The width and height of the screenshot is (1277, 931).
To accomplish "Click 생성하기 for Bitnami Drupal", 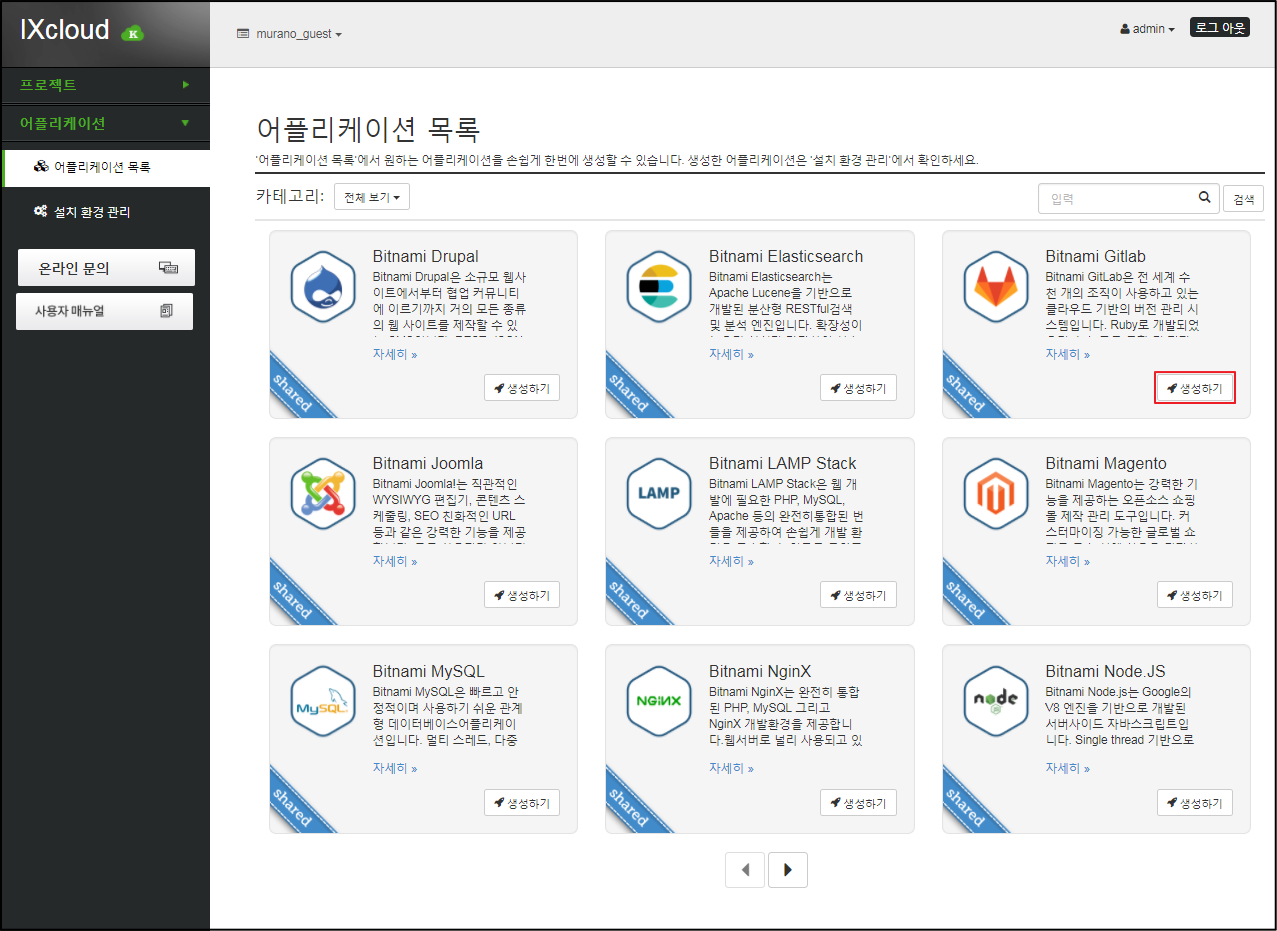I will [x=522, y=388].
